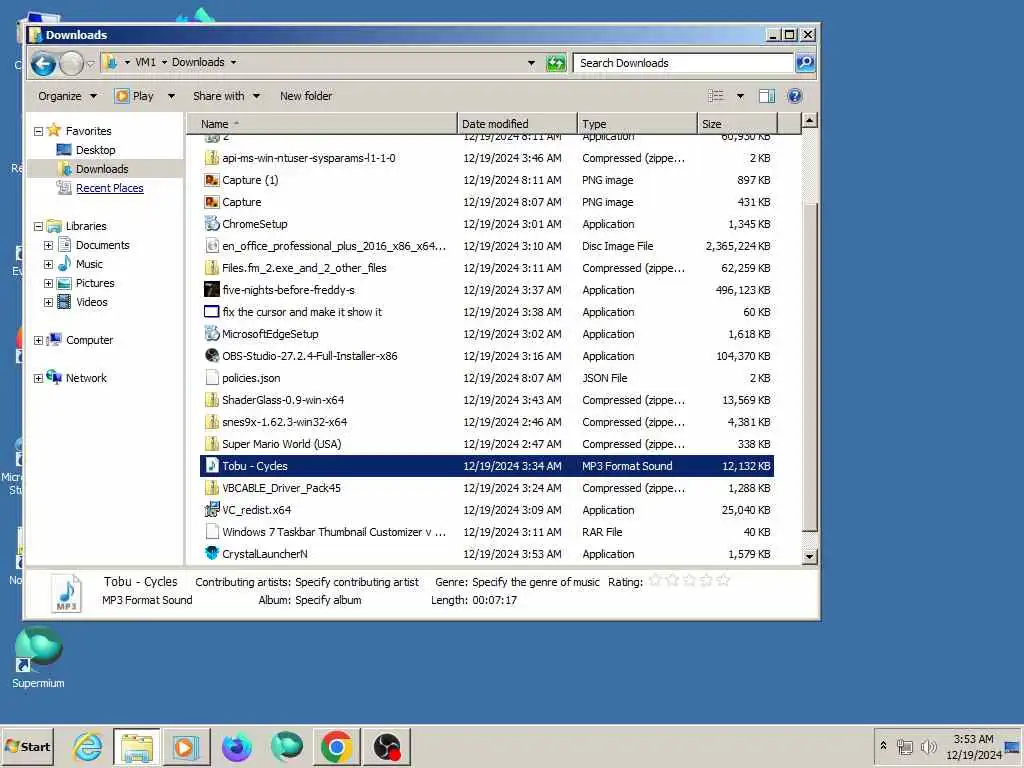Open the view options dropdown arrow

tap(740, 96)
